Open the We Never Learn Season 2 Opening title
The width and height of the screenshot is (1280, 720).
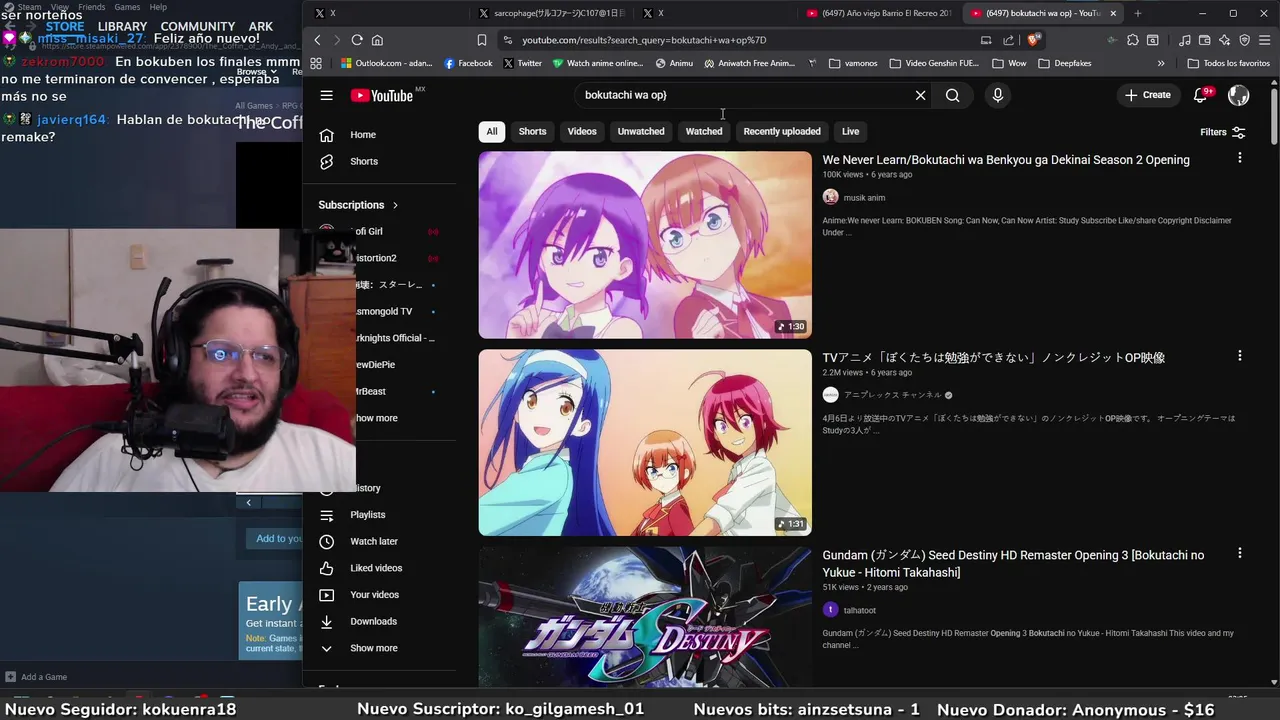1006,160
